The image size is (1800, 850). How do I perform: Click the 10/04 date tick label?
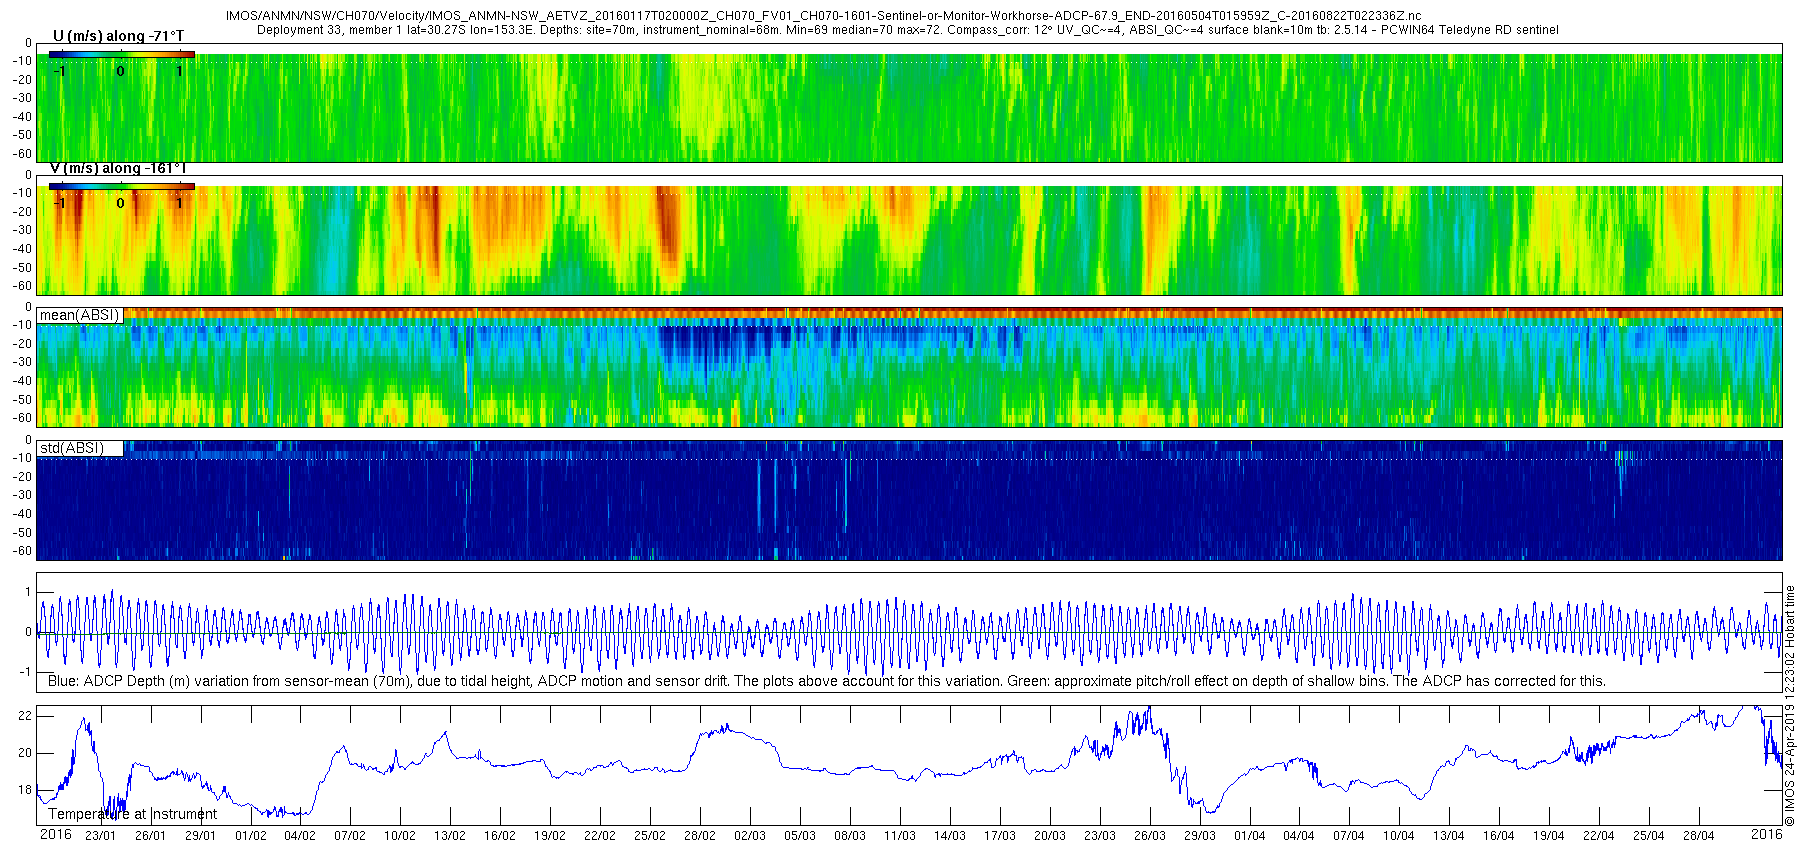pyautogui.click(x=1399, y=836)
